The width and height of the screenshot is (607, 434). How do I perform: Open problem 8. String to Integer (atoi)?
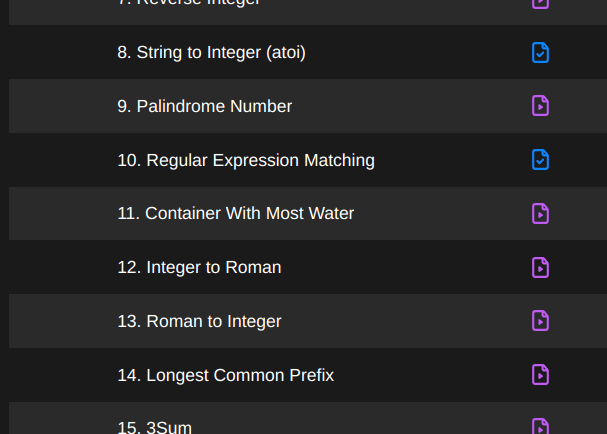click(211, 52)
